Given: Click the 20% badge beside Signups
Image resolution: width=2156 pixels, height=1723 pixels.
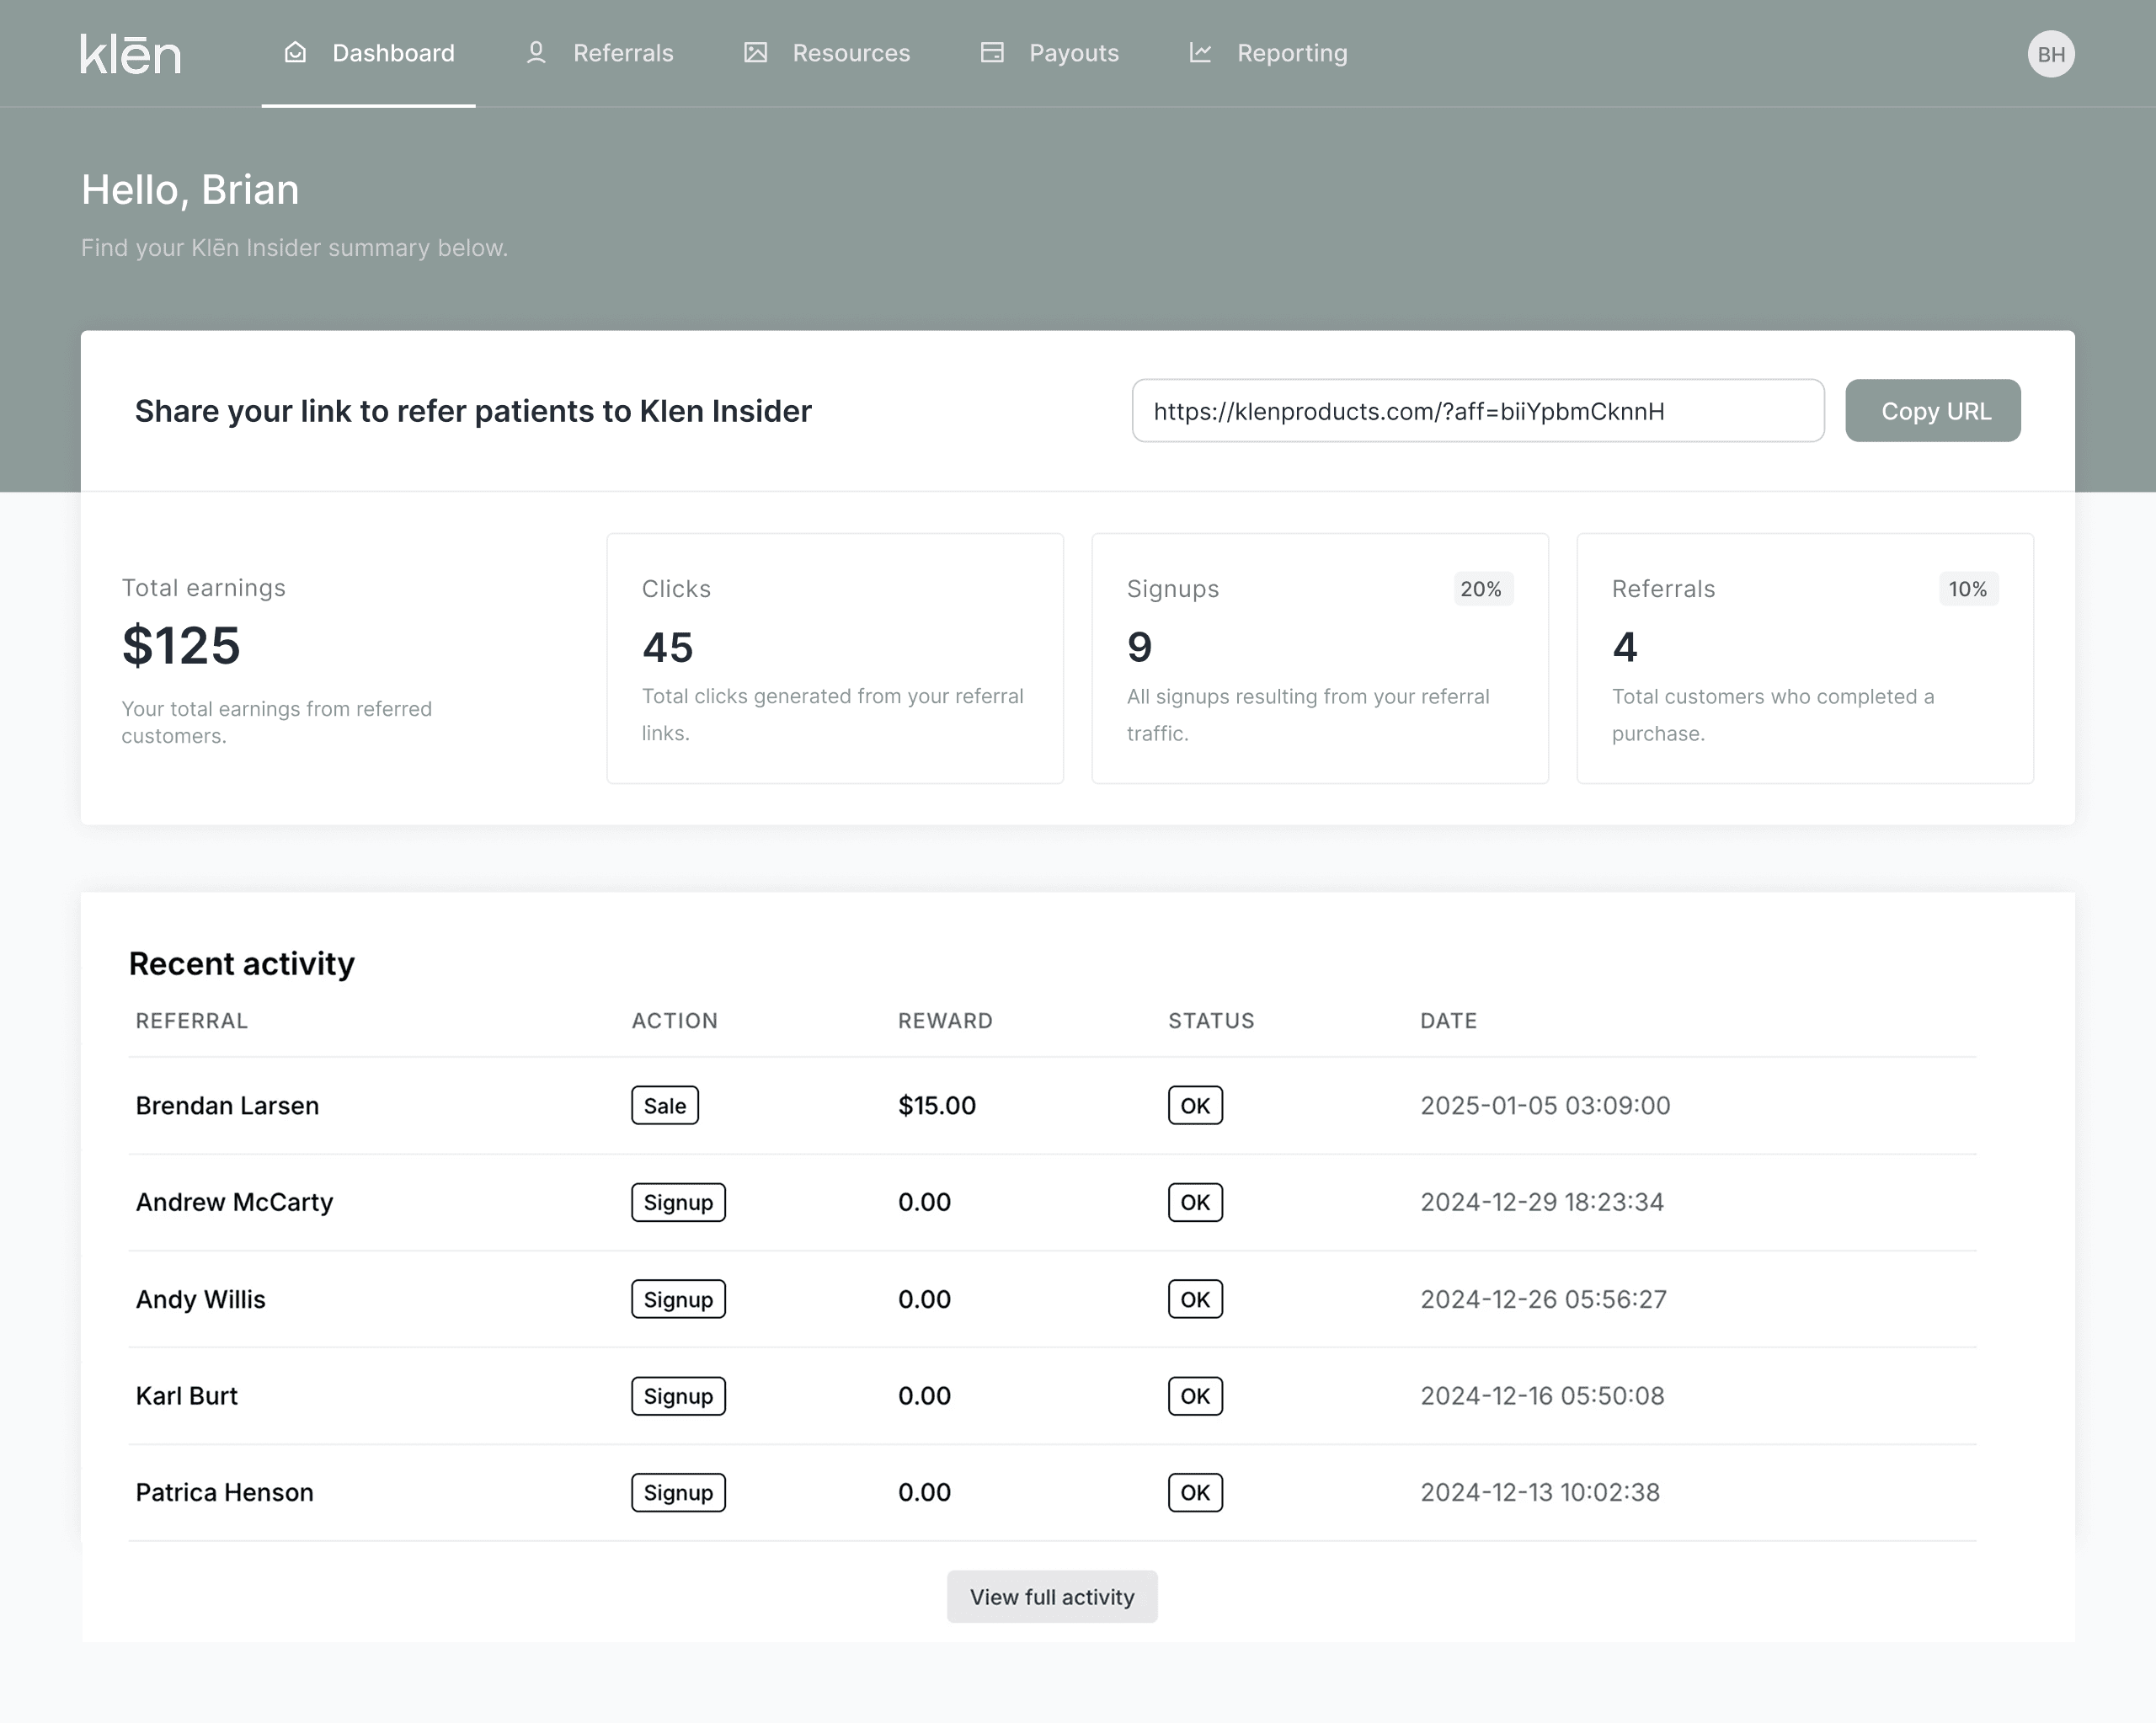Looking at the screenshot, I should (x=1483, y=589).
